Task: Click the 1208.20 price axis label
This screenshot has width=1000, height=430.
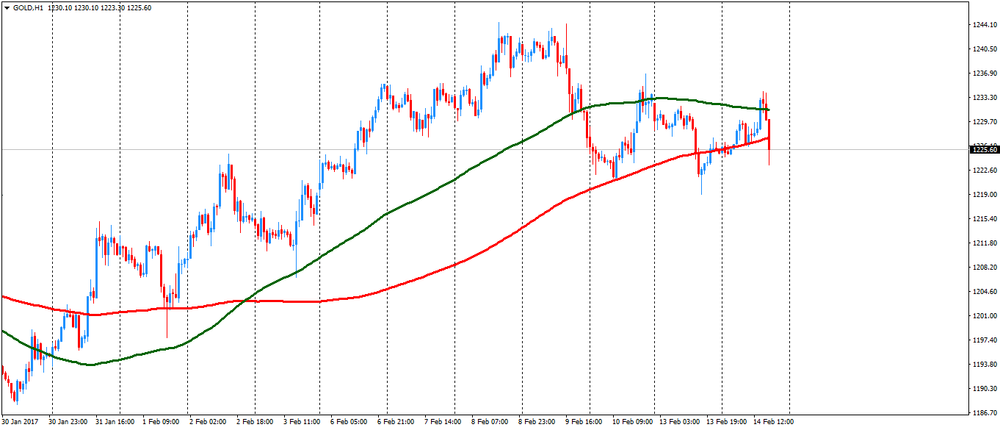Action: pyautogui.click(x=985, y=268)
